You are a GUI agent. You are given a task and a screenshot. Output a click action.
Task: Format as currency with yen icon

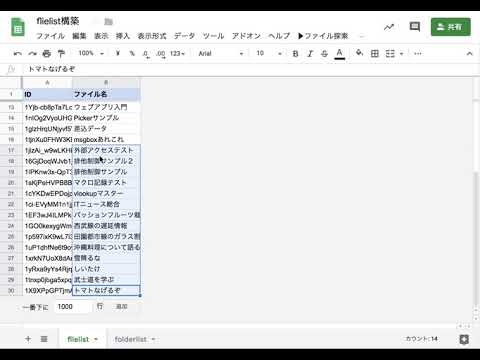[x=118, y=53]
